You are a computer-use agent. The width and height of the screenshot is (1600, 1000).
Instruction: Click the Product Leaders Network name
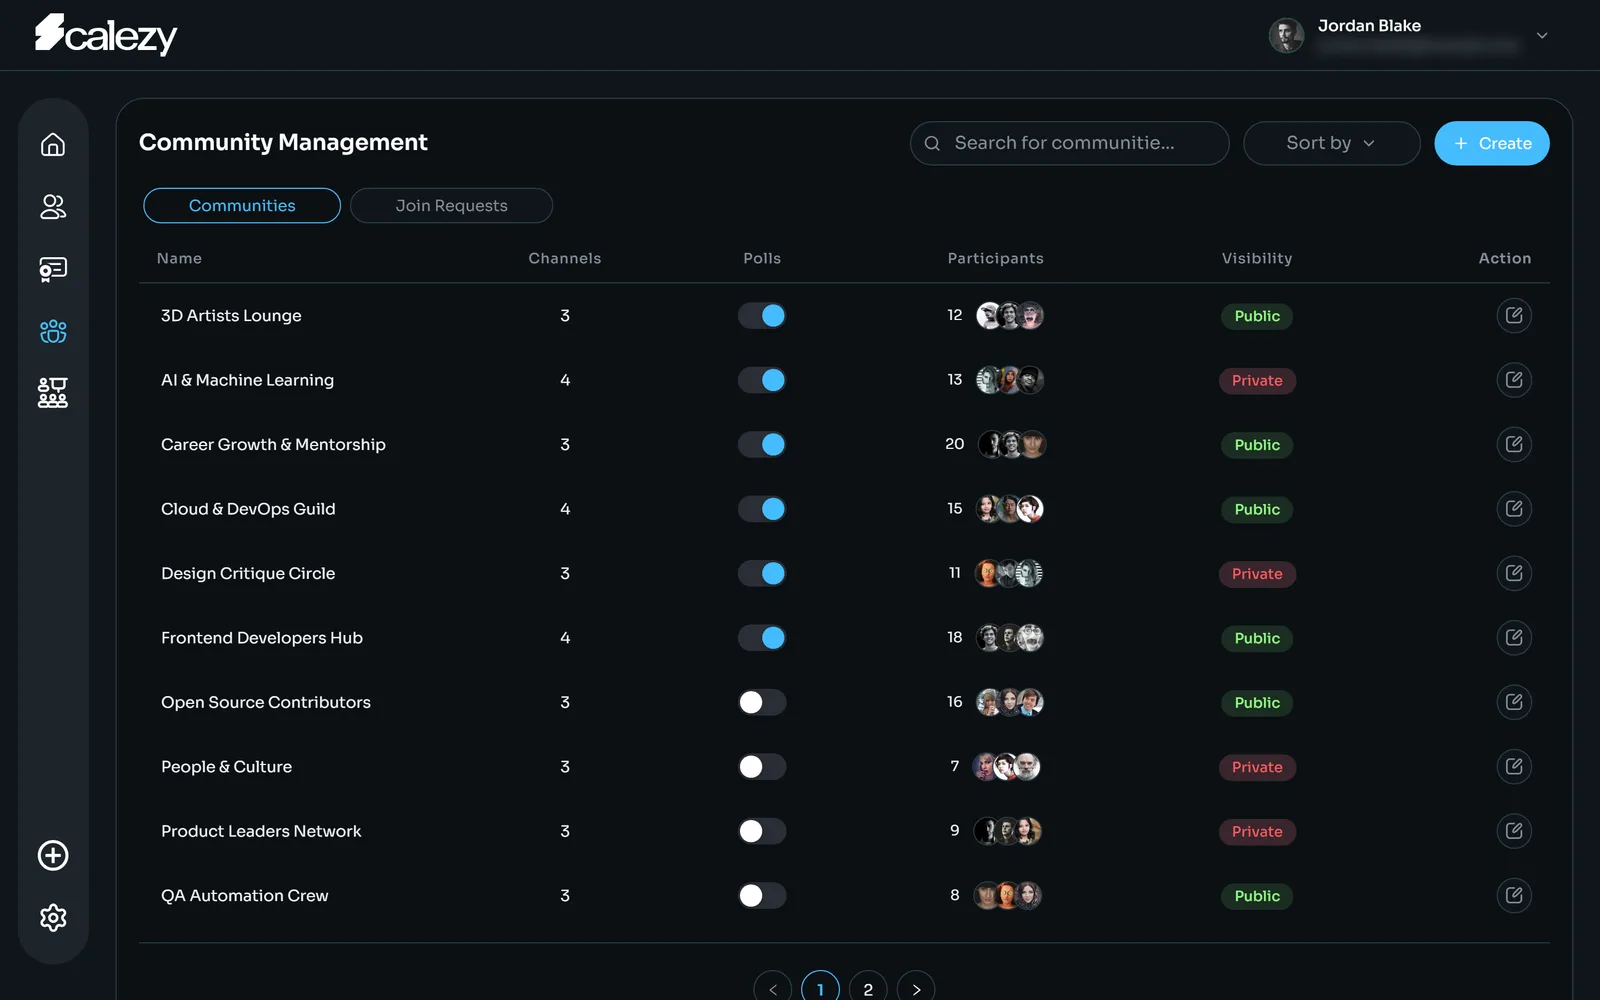point(261,831)
